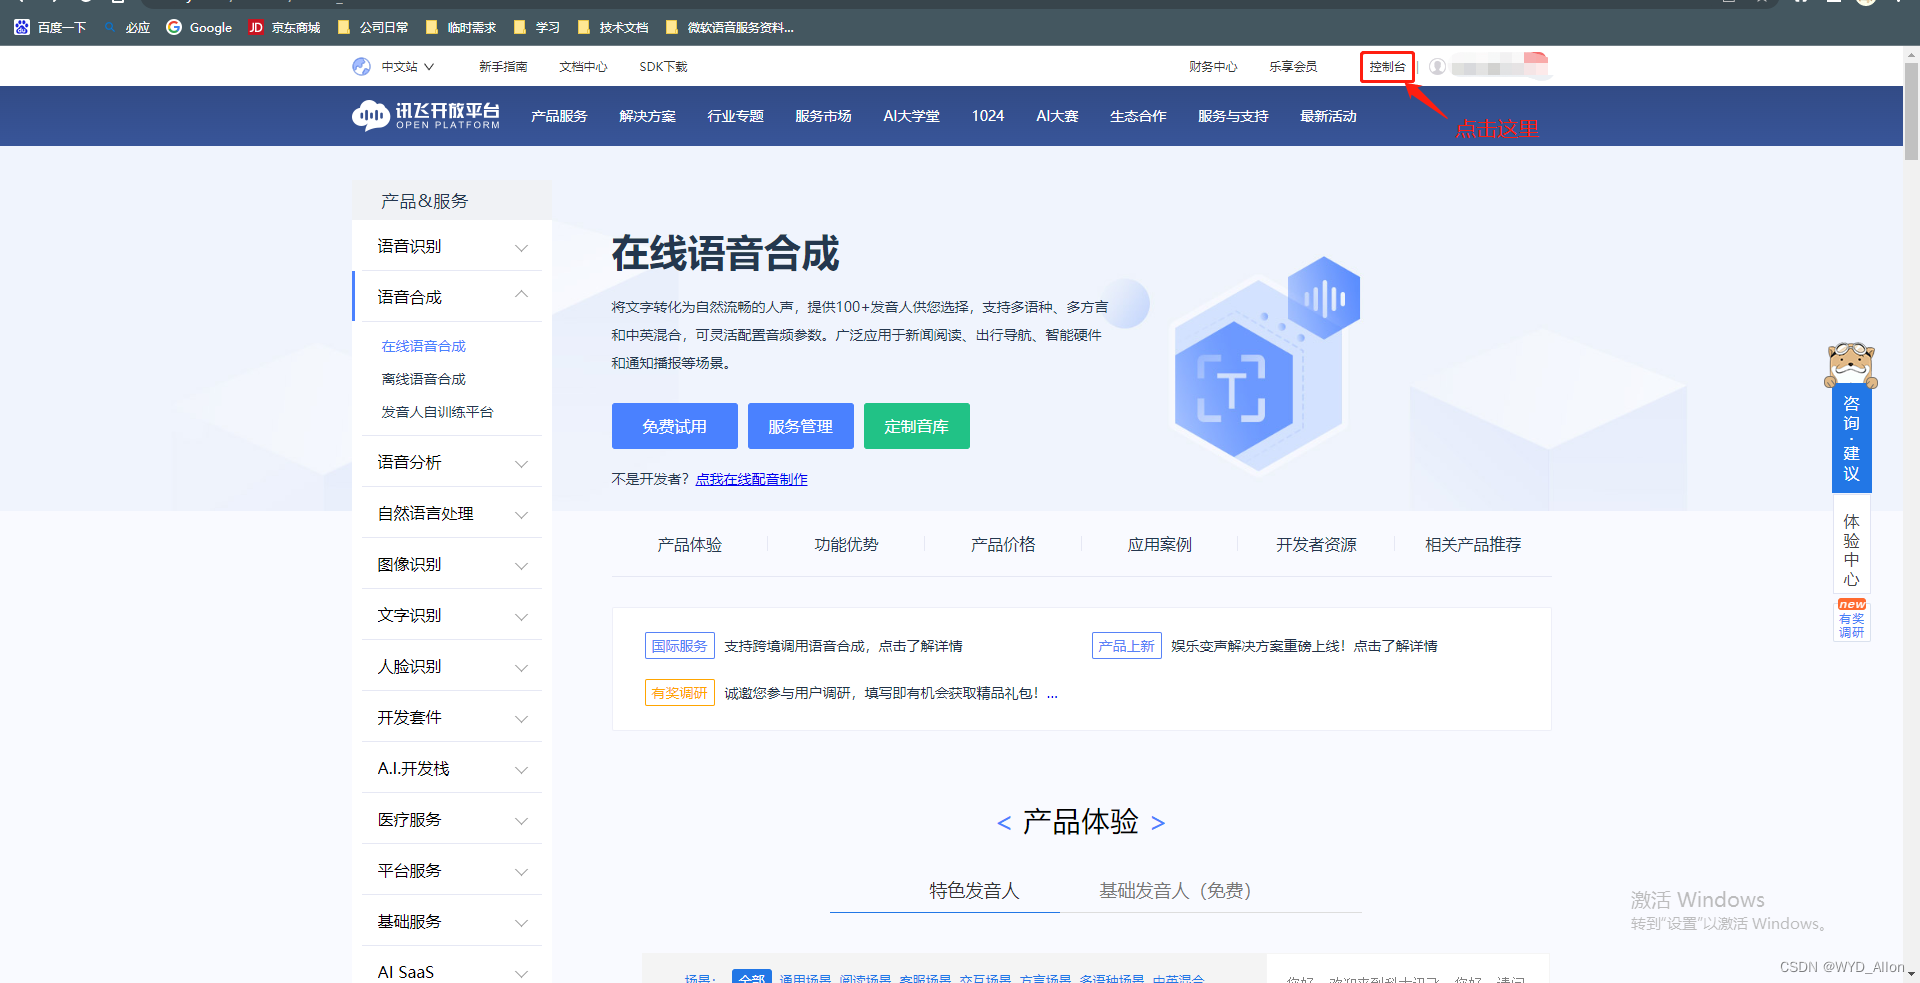
Task: Open the 新手指南 link
Action: click(503, 67)
